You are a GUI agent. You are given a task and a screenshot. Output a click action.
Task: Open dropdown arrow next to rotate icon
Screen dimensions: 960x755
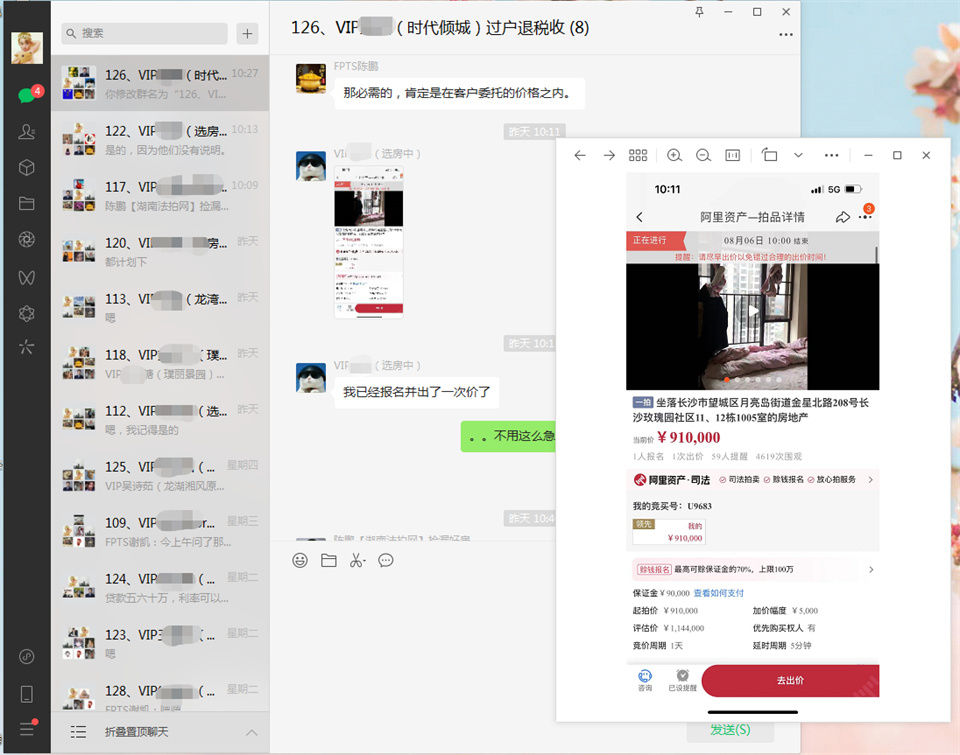[x=798, y=155]
